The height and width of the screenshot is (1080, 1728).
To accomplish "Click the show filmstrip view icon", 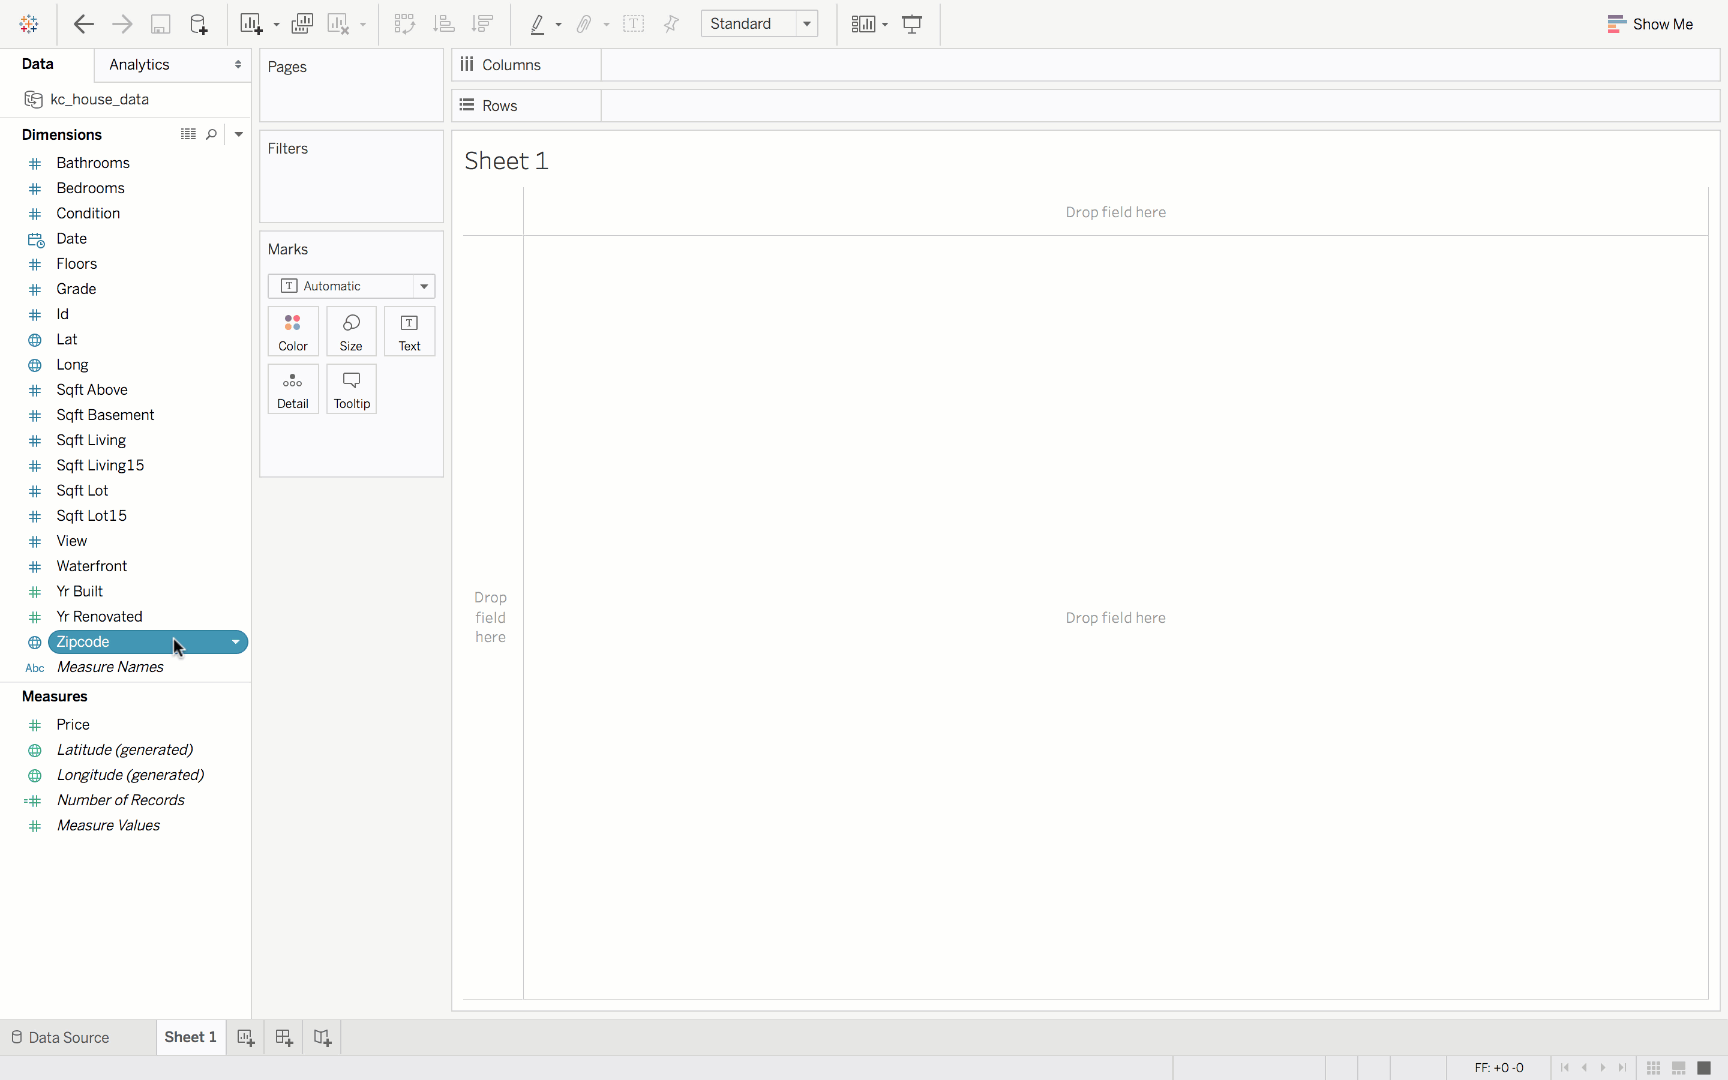I will [1679, 1068].
